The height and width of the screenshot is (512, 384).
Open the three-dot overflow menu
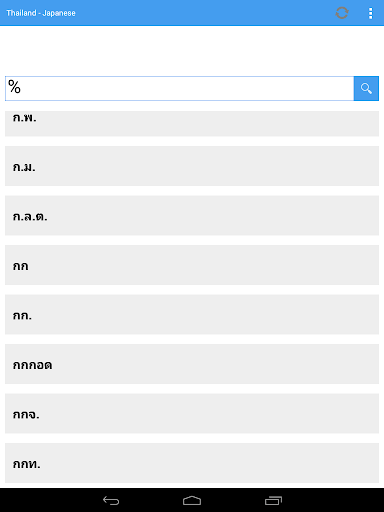pos(370,13)
